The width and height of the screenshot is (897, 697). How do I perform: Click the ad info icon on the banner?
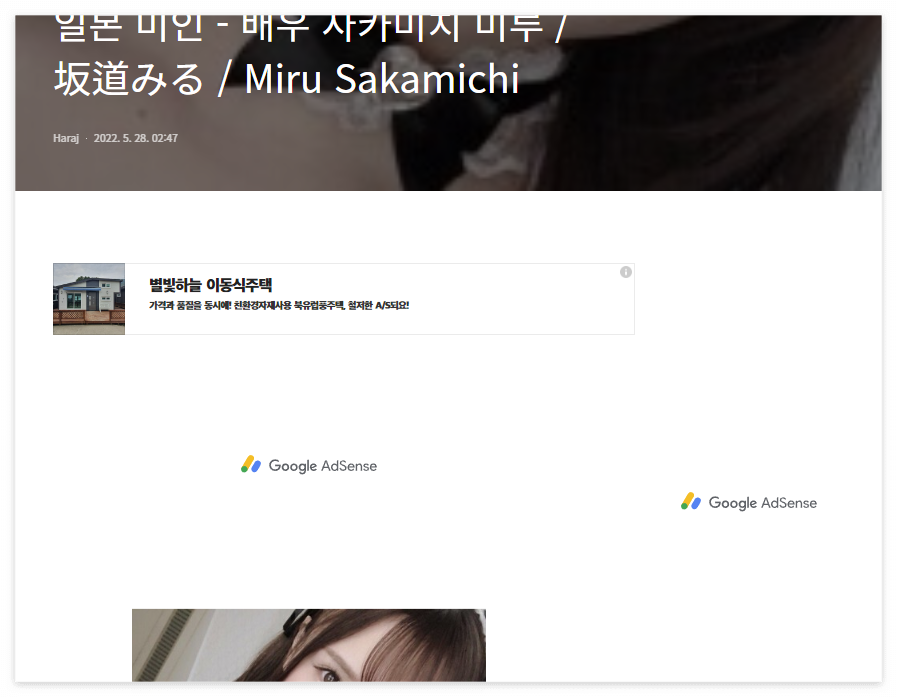pos(625,272)
